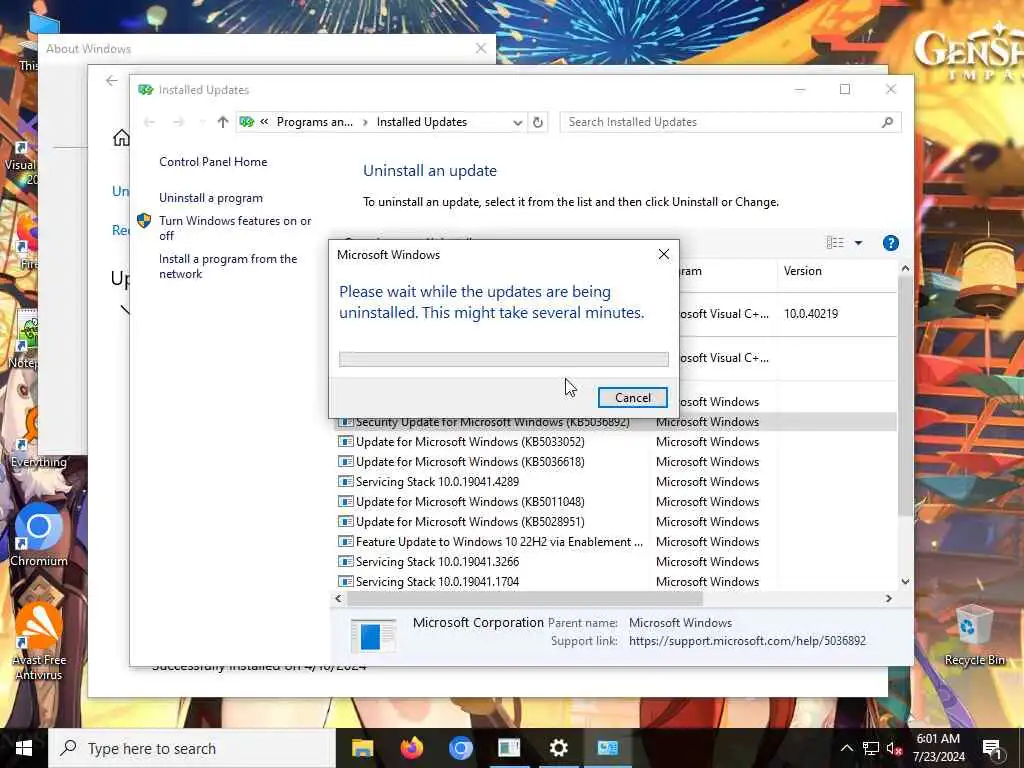Click version 10.0.40219 cell
The image size is (1024, 768).
[810, 313]
